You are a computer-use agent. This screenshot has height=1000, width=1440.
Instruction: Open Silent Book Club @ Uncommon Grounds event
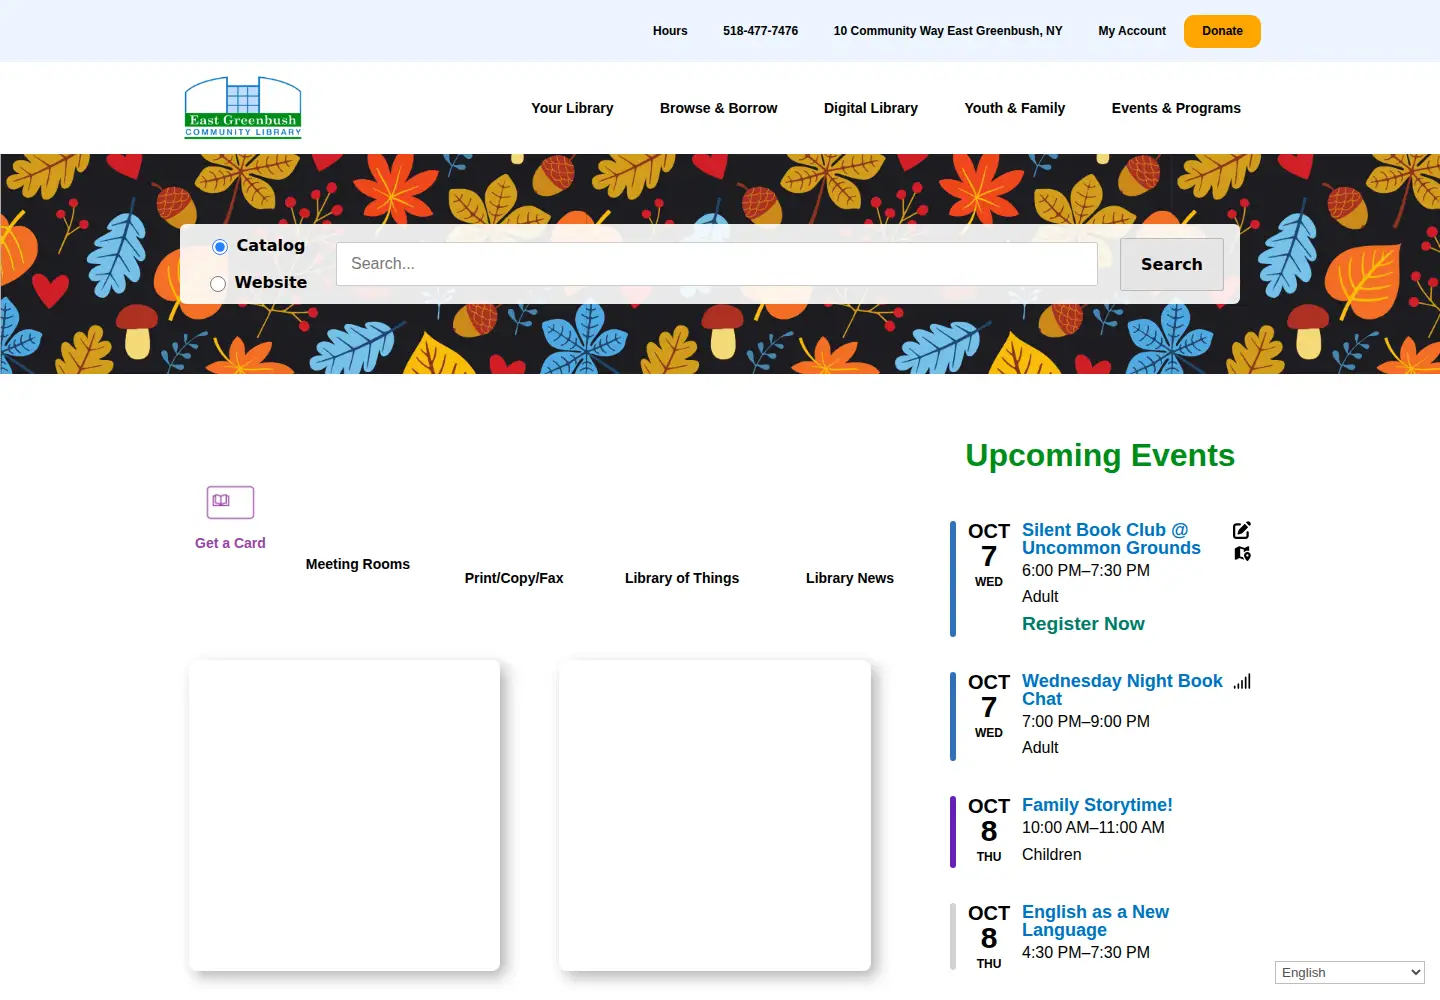[x=1111, y=539]
